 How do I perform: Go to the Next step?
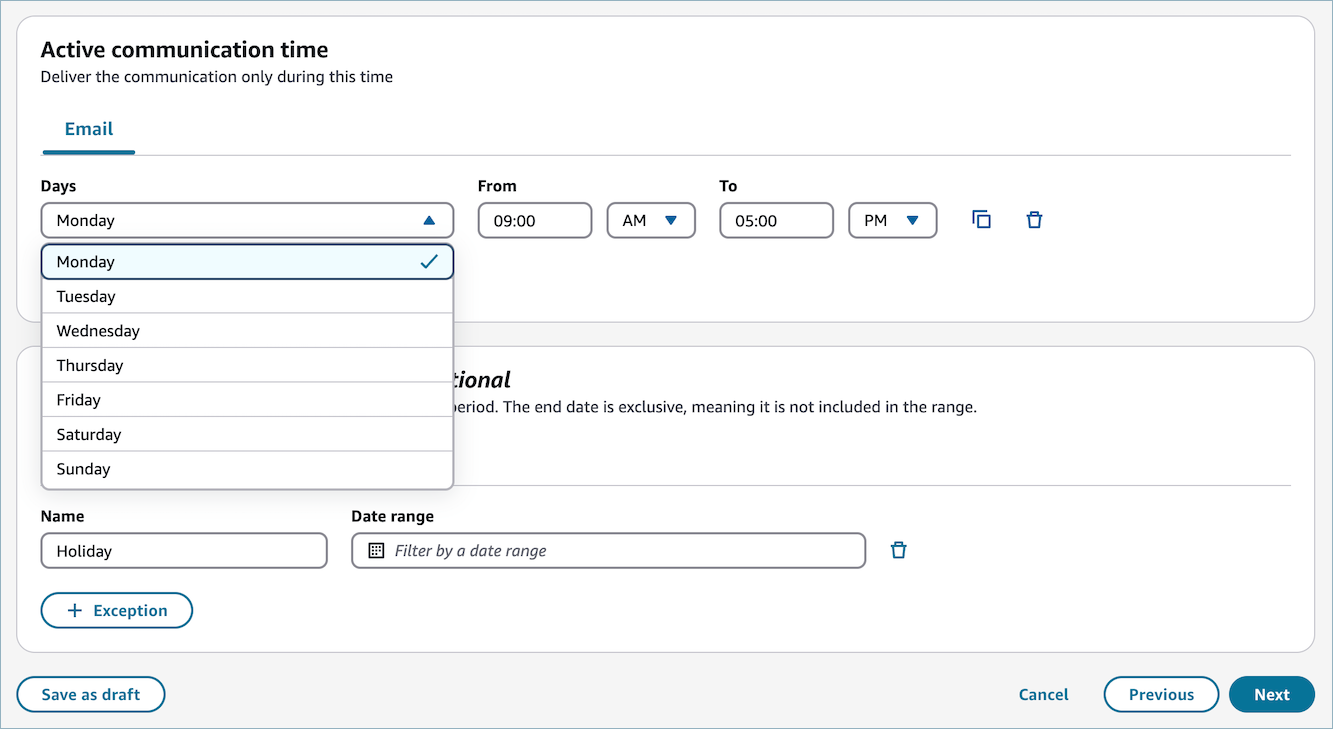click(x=1271, y=694)
